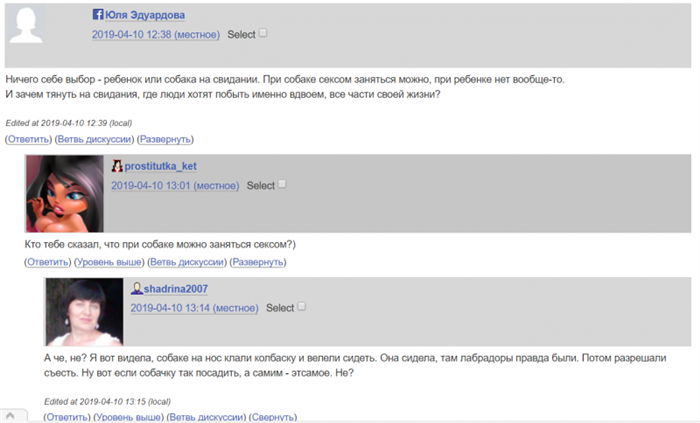Open the 2019-04-10 13:14 comment permalink

(194, 308)
